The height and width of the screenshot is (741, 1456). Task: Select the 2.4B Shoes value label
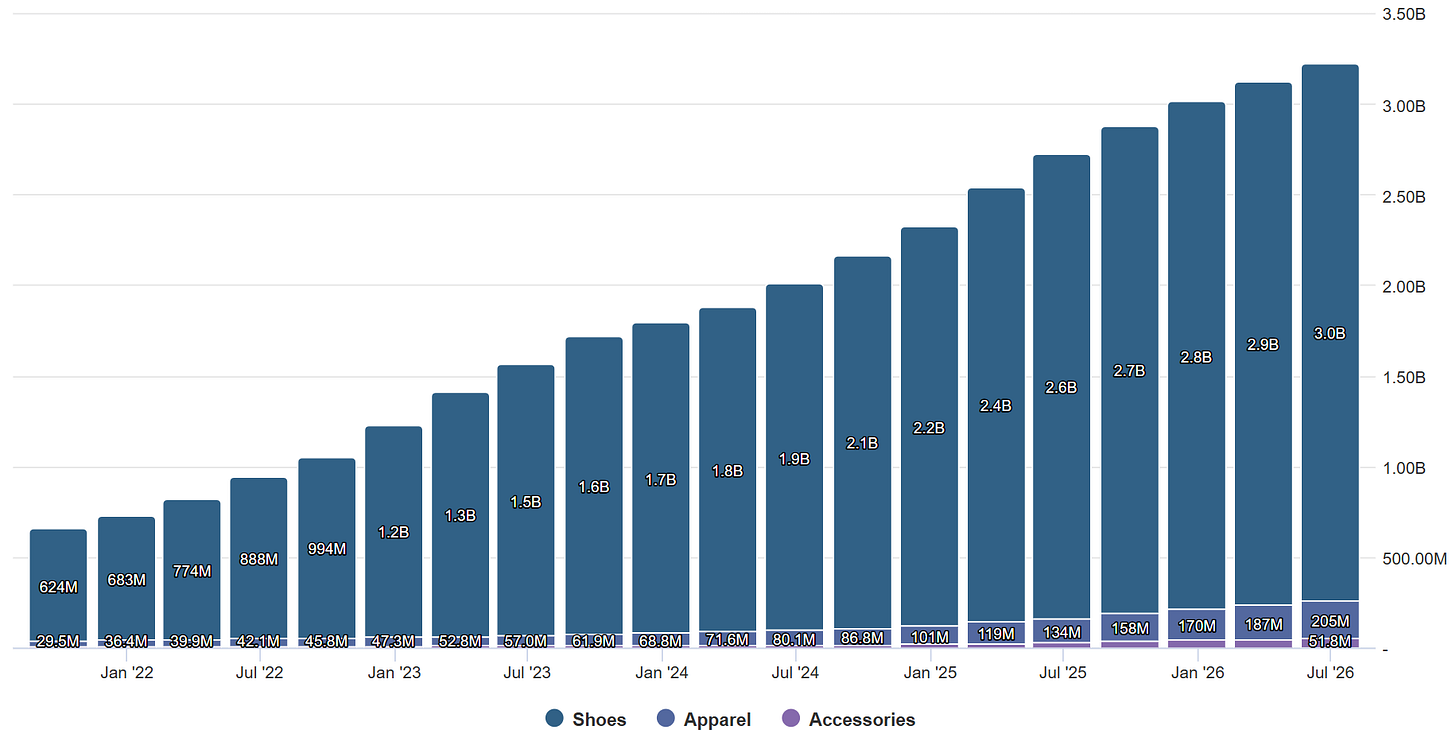click(995, 406)
